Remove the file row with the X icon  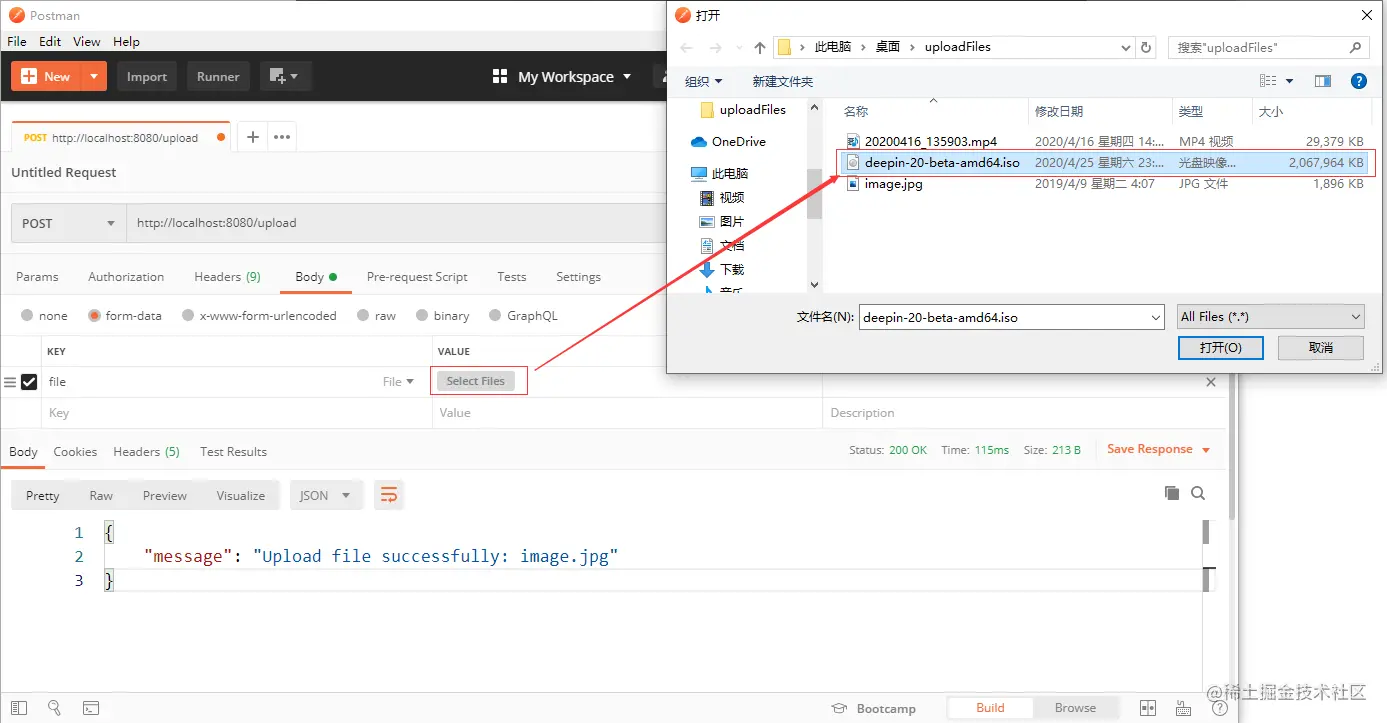[x=1211, y=382]
